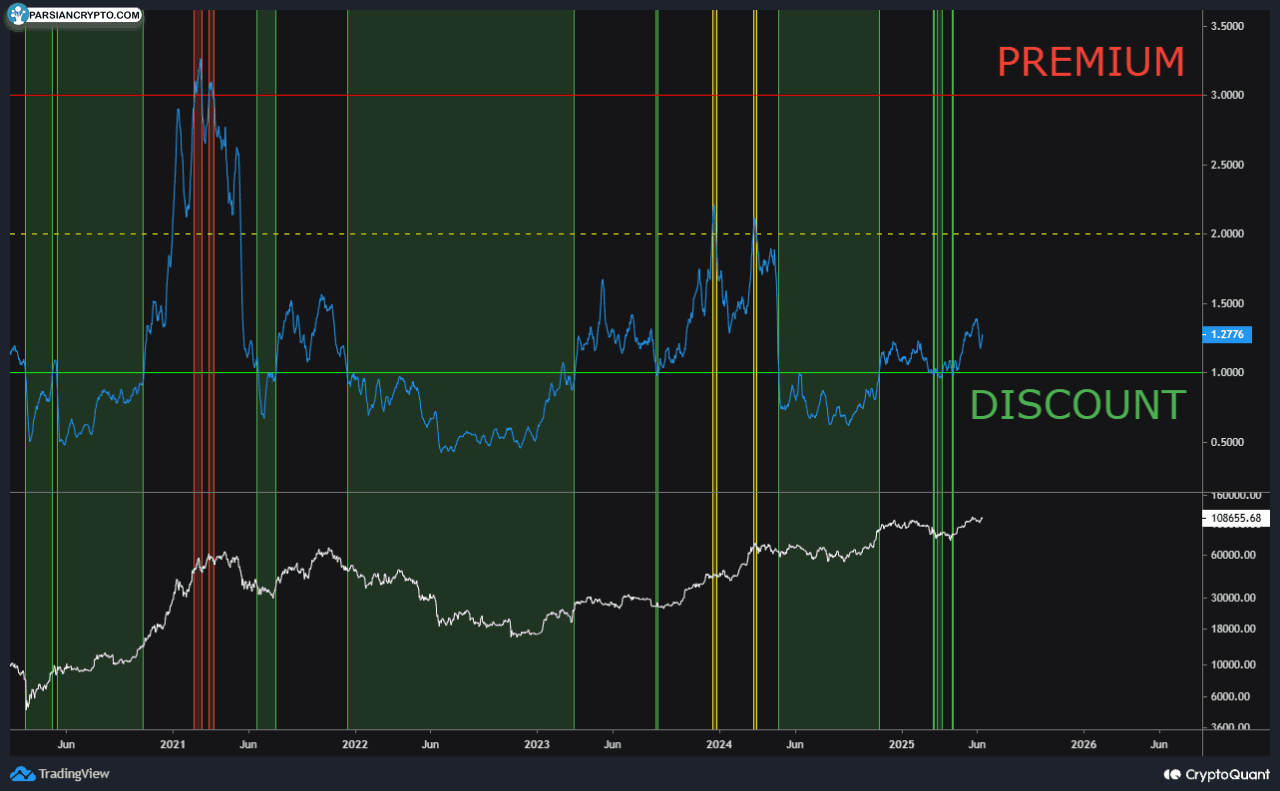Click the 2.5000 axis value

coord(1227,165)
